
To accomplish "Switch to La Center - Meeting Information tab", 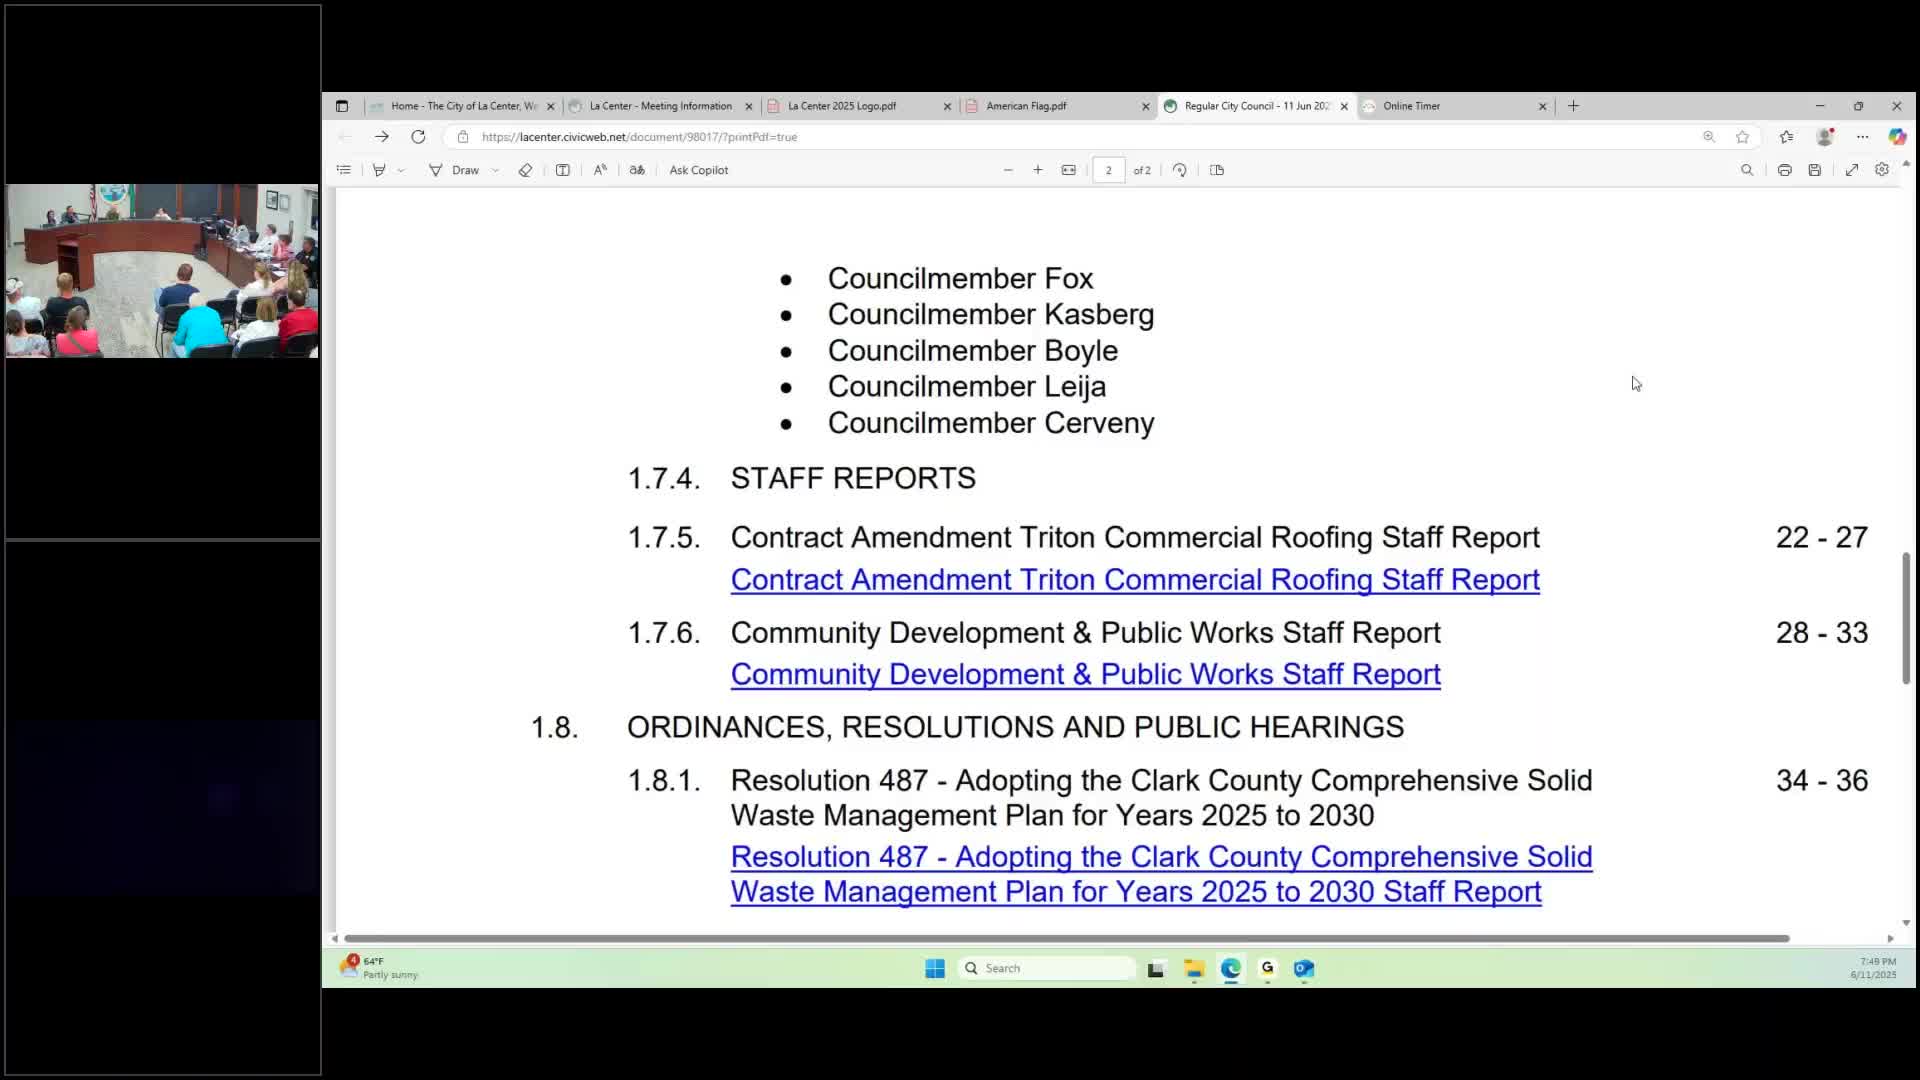I will point(660,106).
